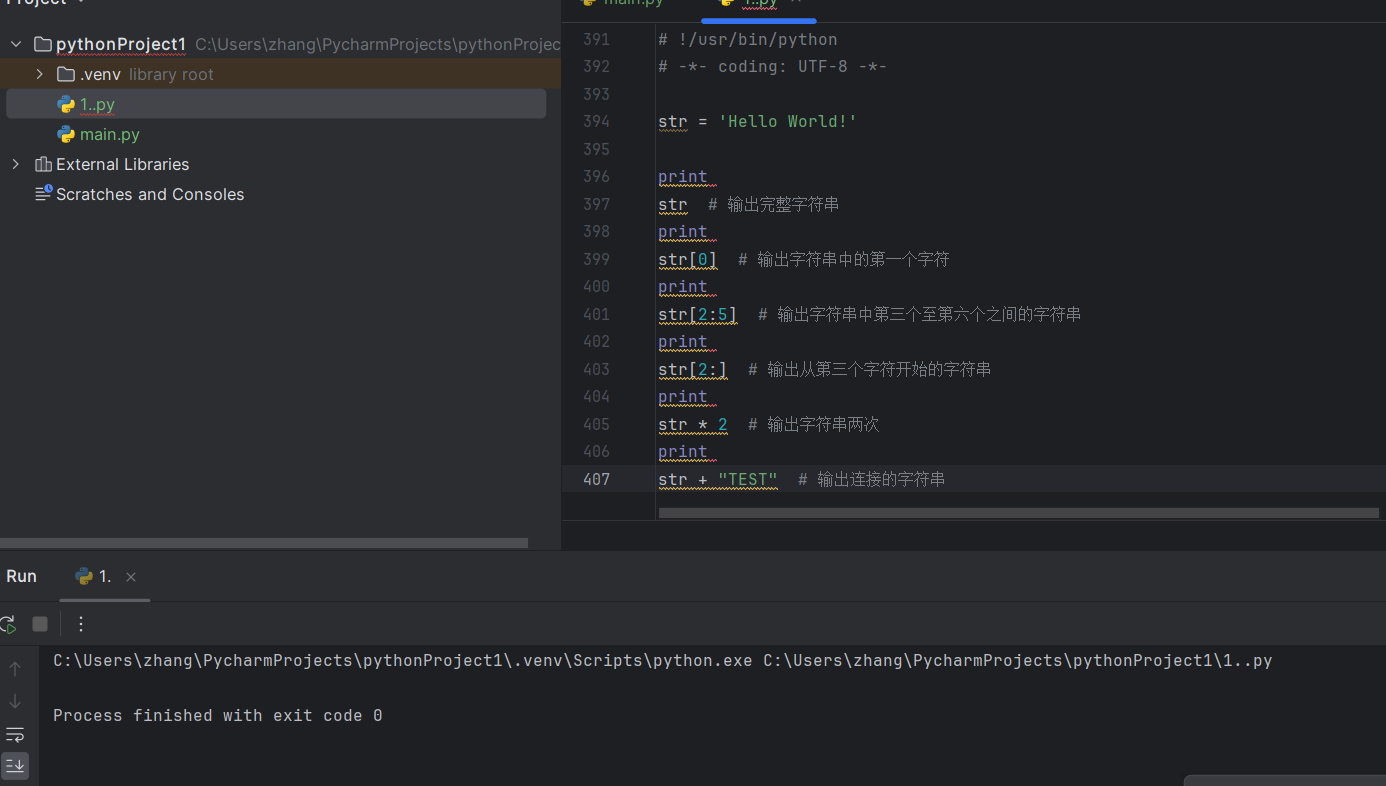Open the Run toolbar three-dot more menu
The width and height of the screenshot is (1386, 786).
81,624
